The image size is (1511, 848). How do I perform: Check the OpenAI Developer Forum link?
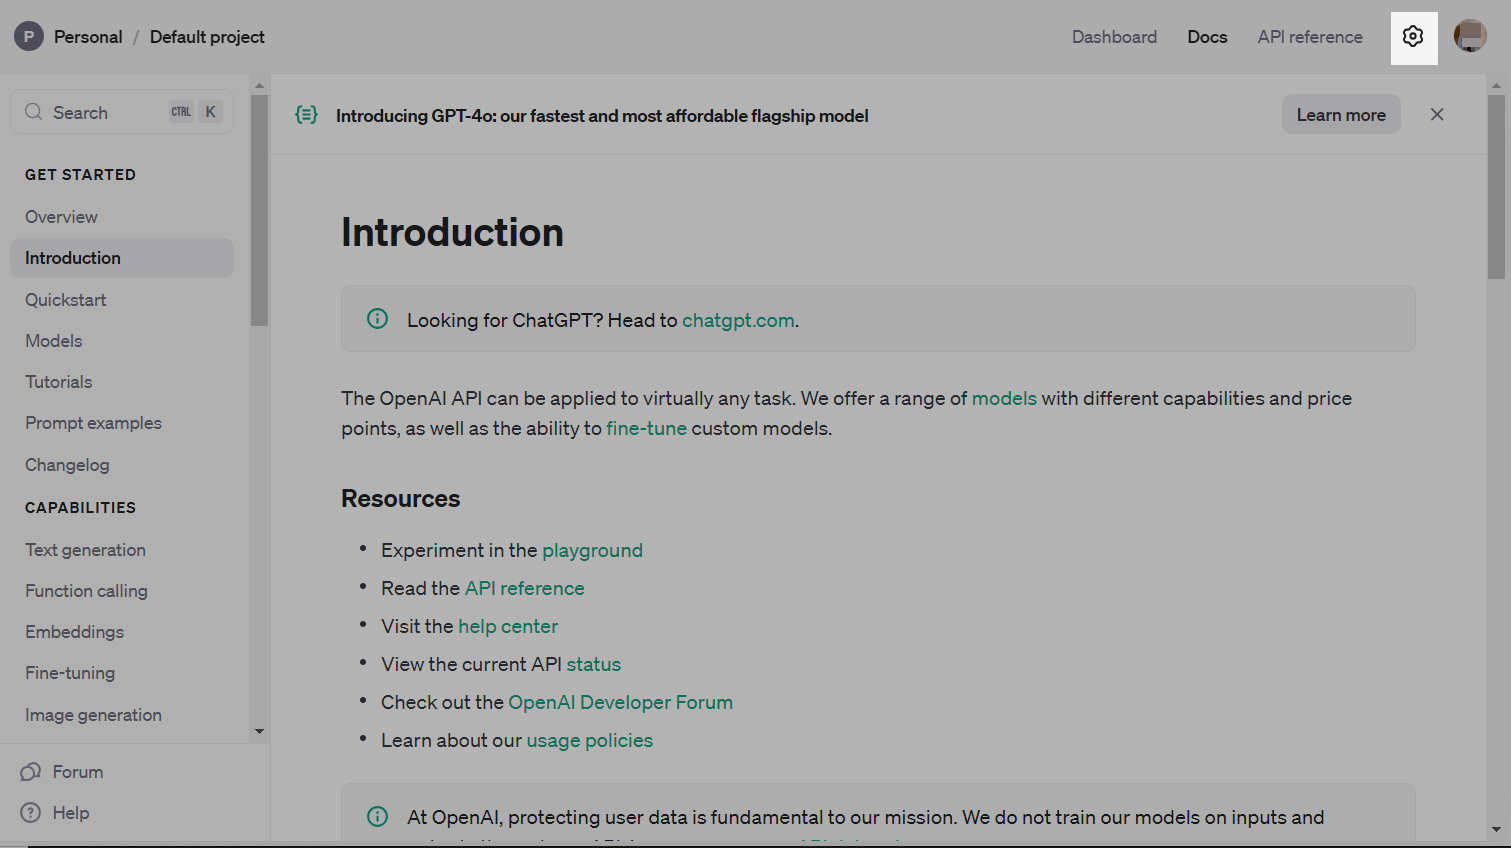coord(620,702)
